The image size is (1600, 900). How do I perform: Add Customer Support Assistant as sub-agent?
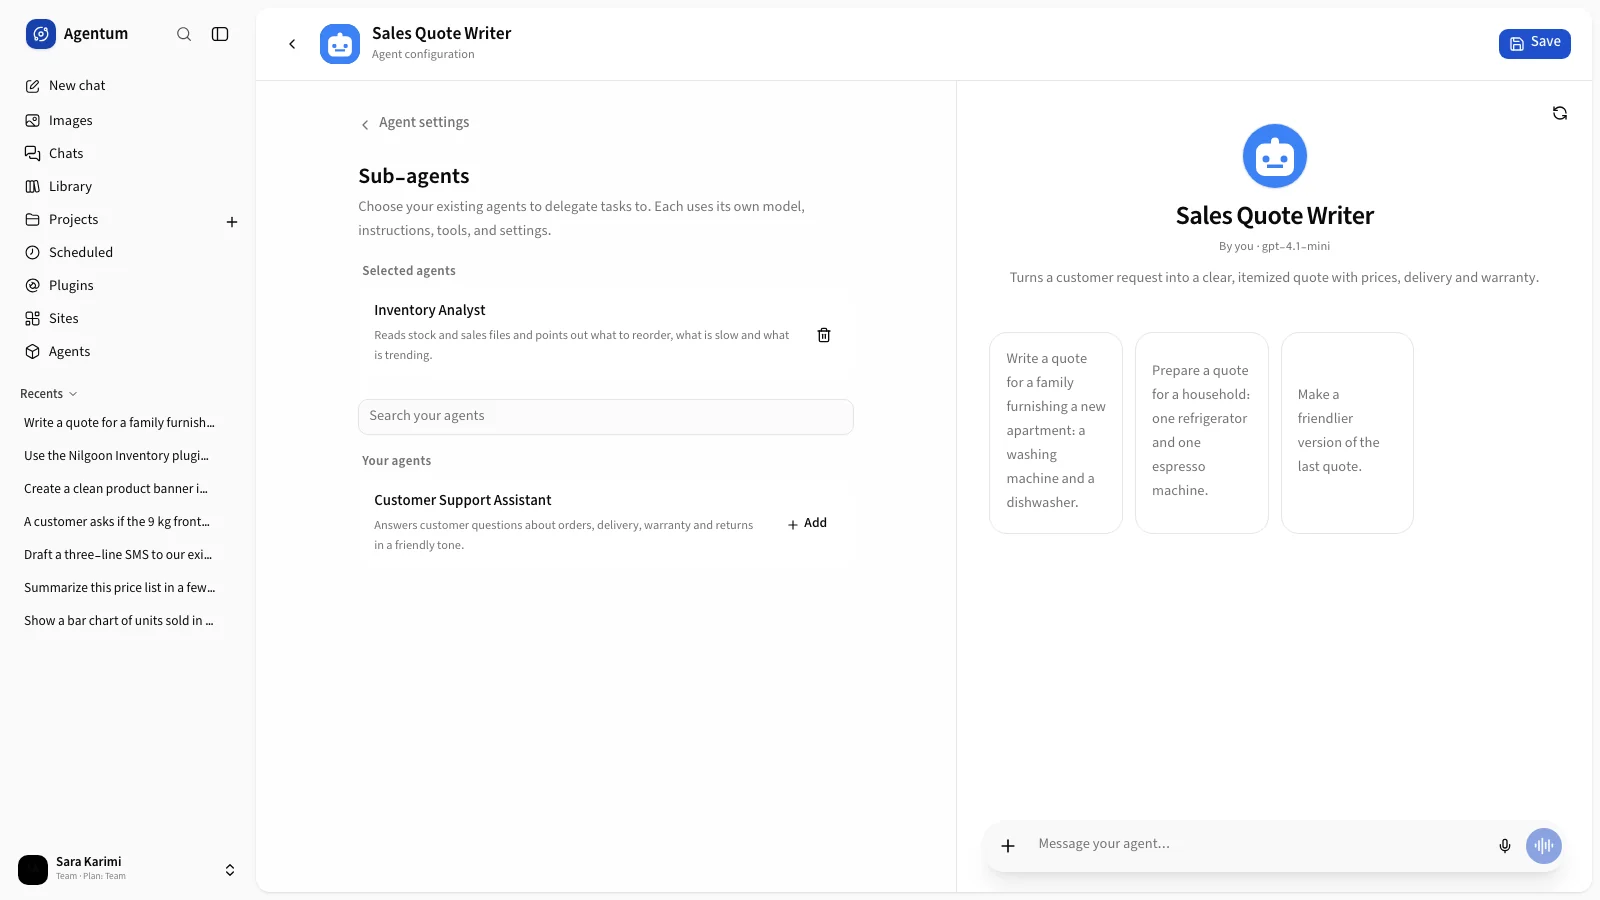807,523
